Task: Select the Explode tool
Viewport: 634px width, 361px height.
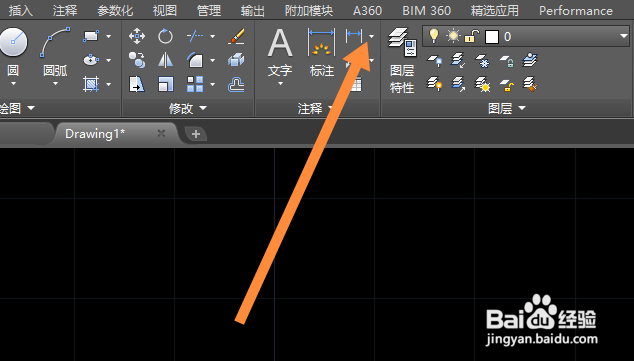Action: click(236, 60)
